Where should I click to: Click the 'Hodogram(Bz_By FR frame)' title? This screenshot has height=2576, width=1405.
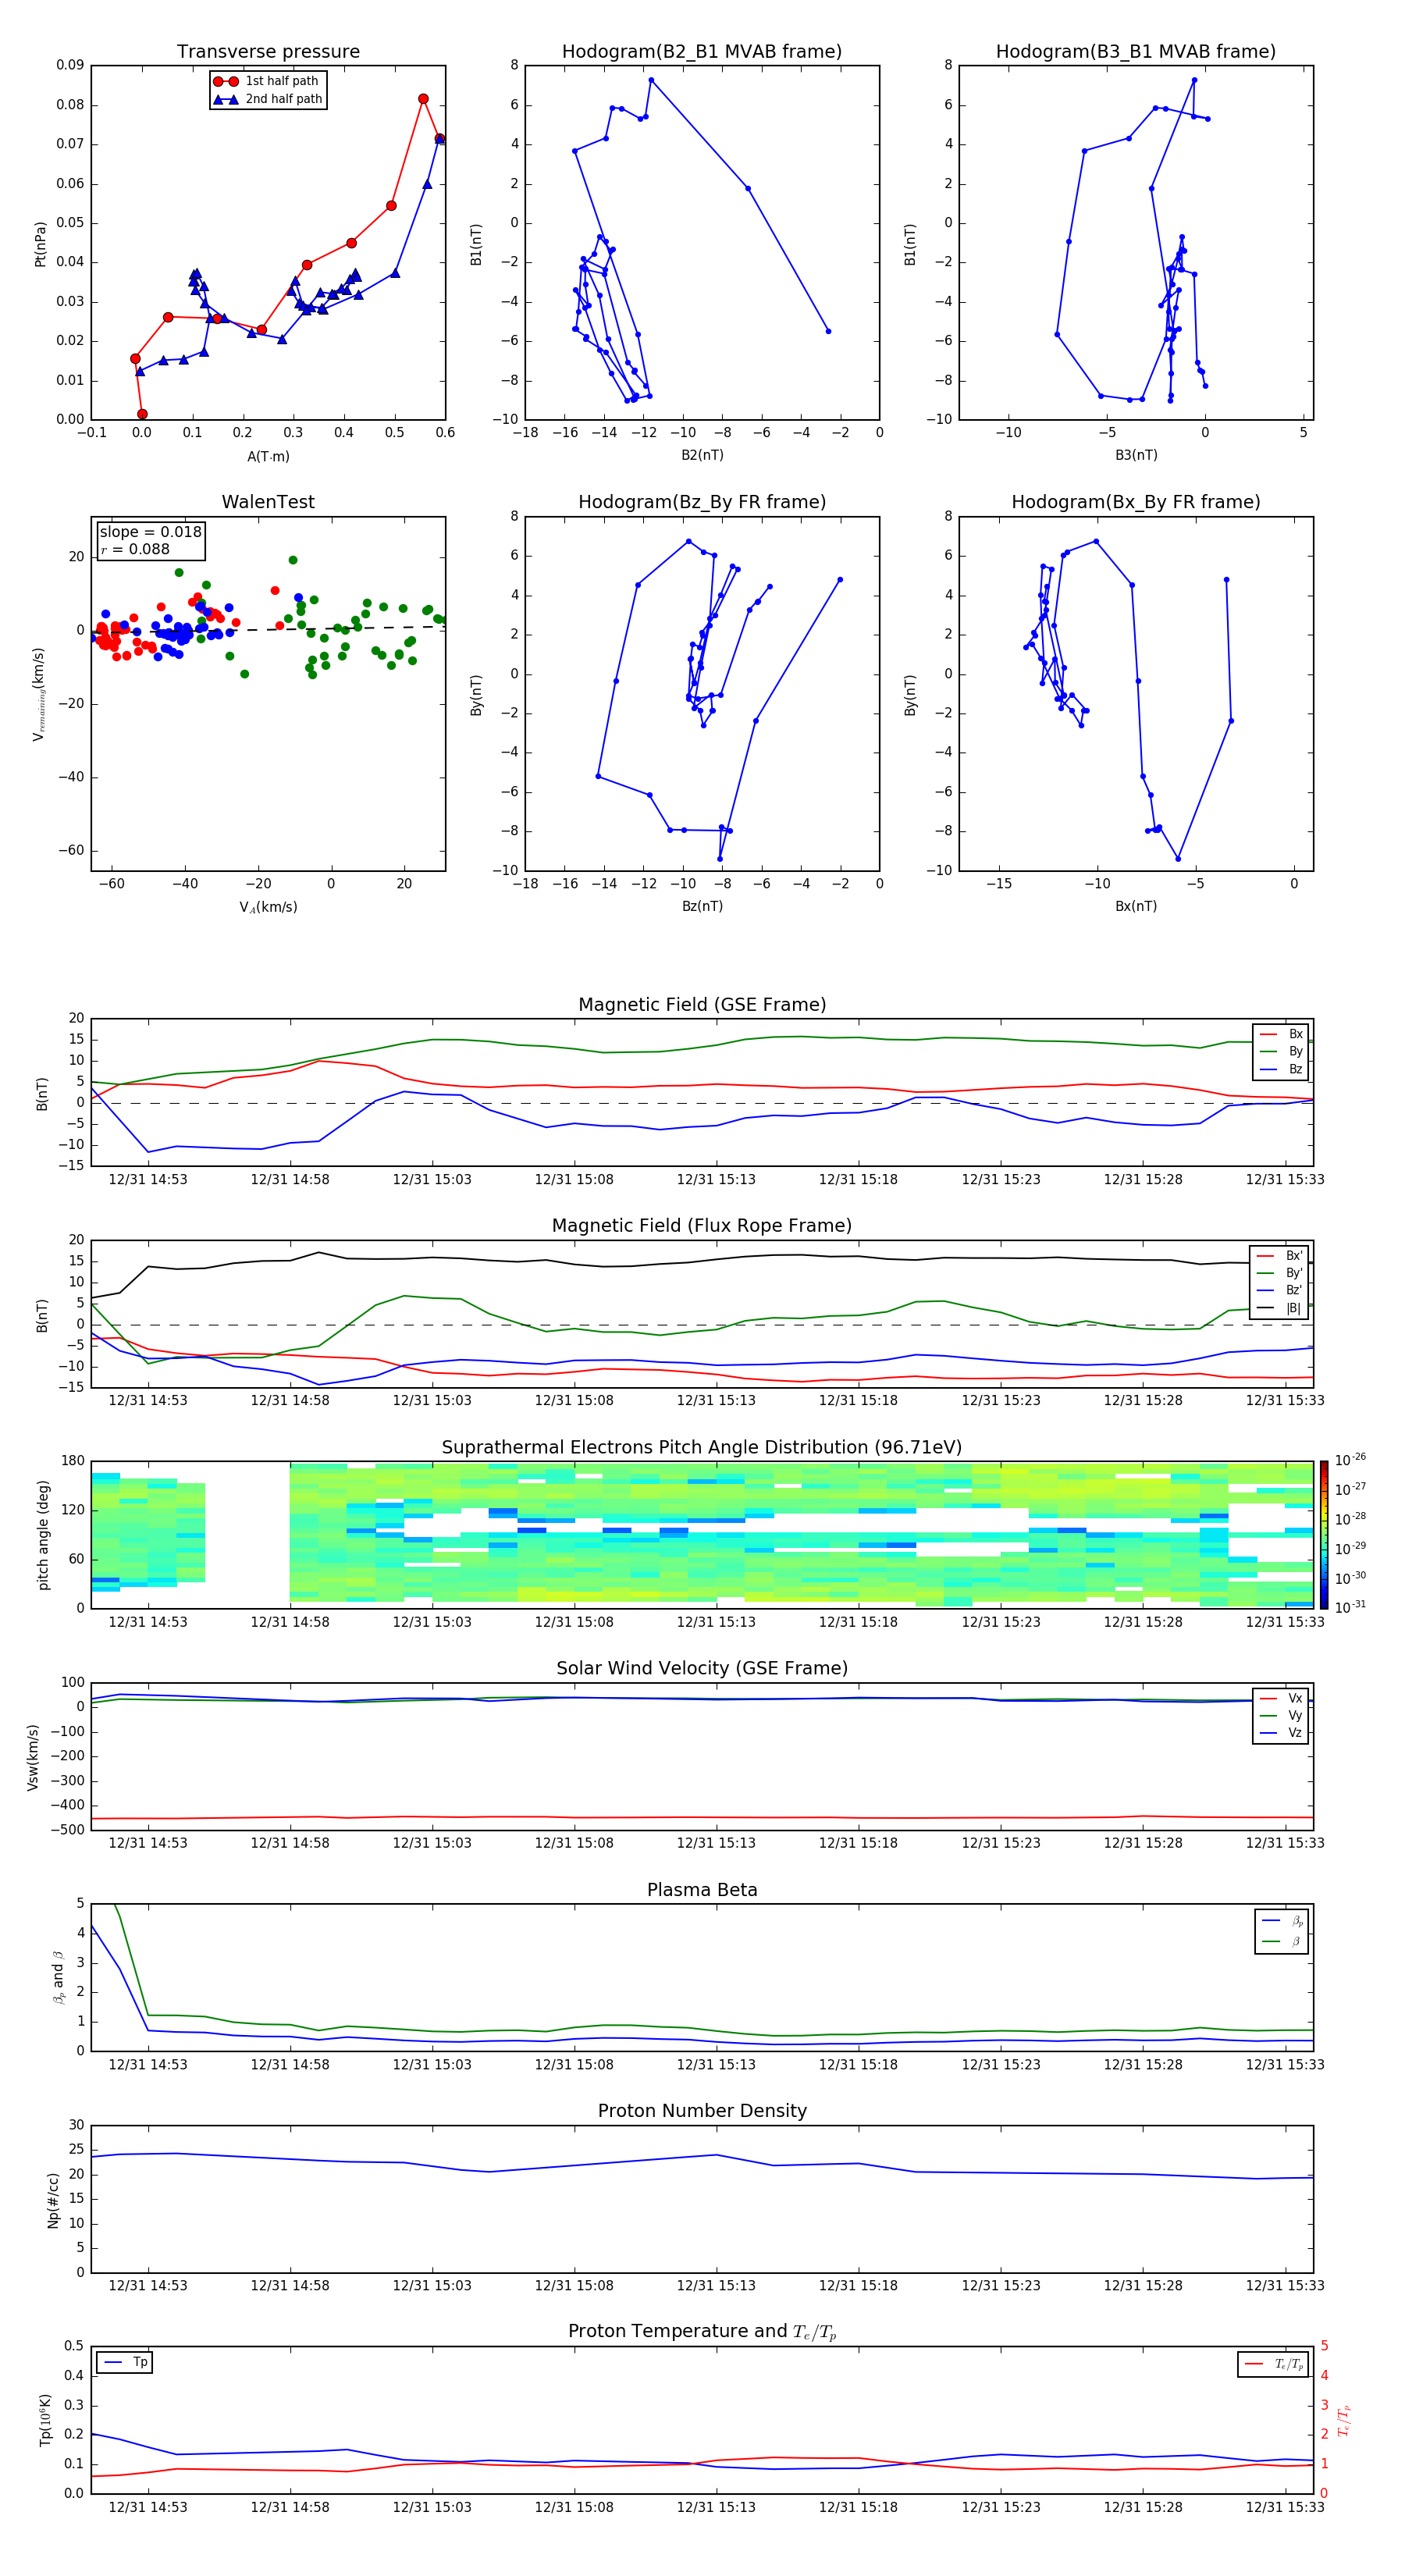702,502
